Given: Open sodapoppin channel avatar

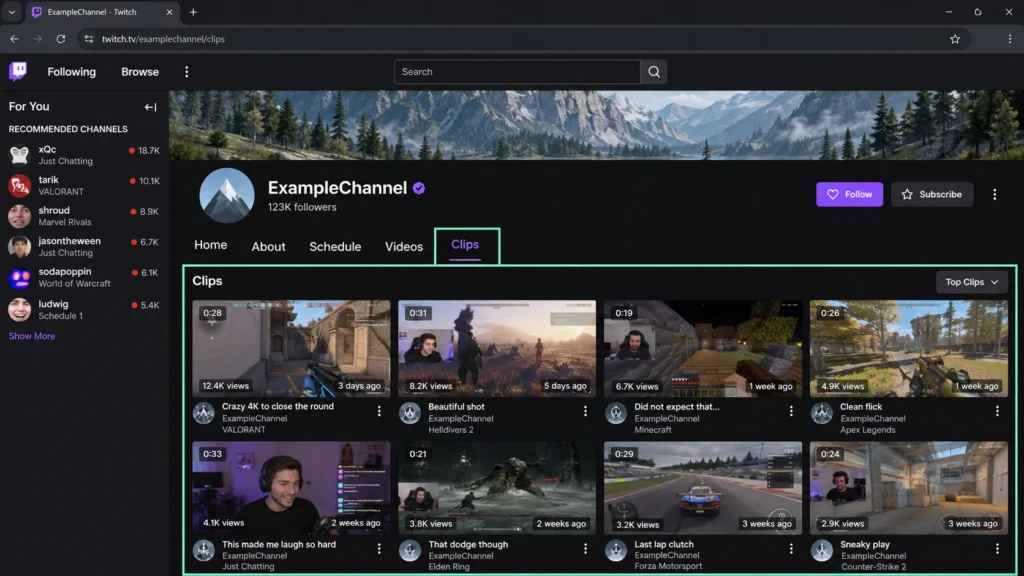Looking at the screenshot, I should click(x=20, y=278).
